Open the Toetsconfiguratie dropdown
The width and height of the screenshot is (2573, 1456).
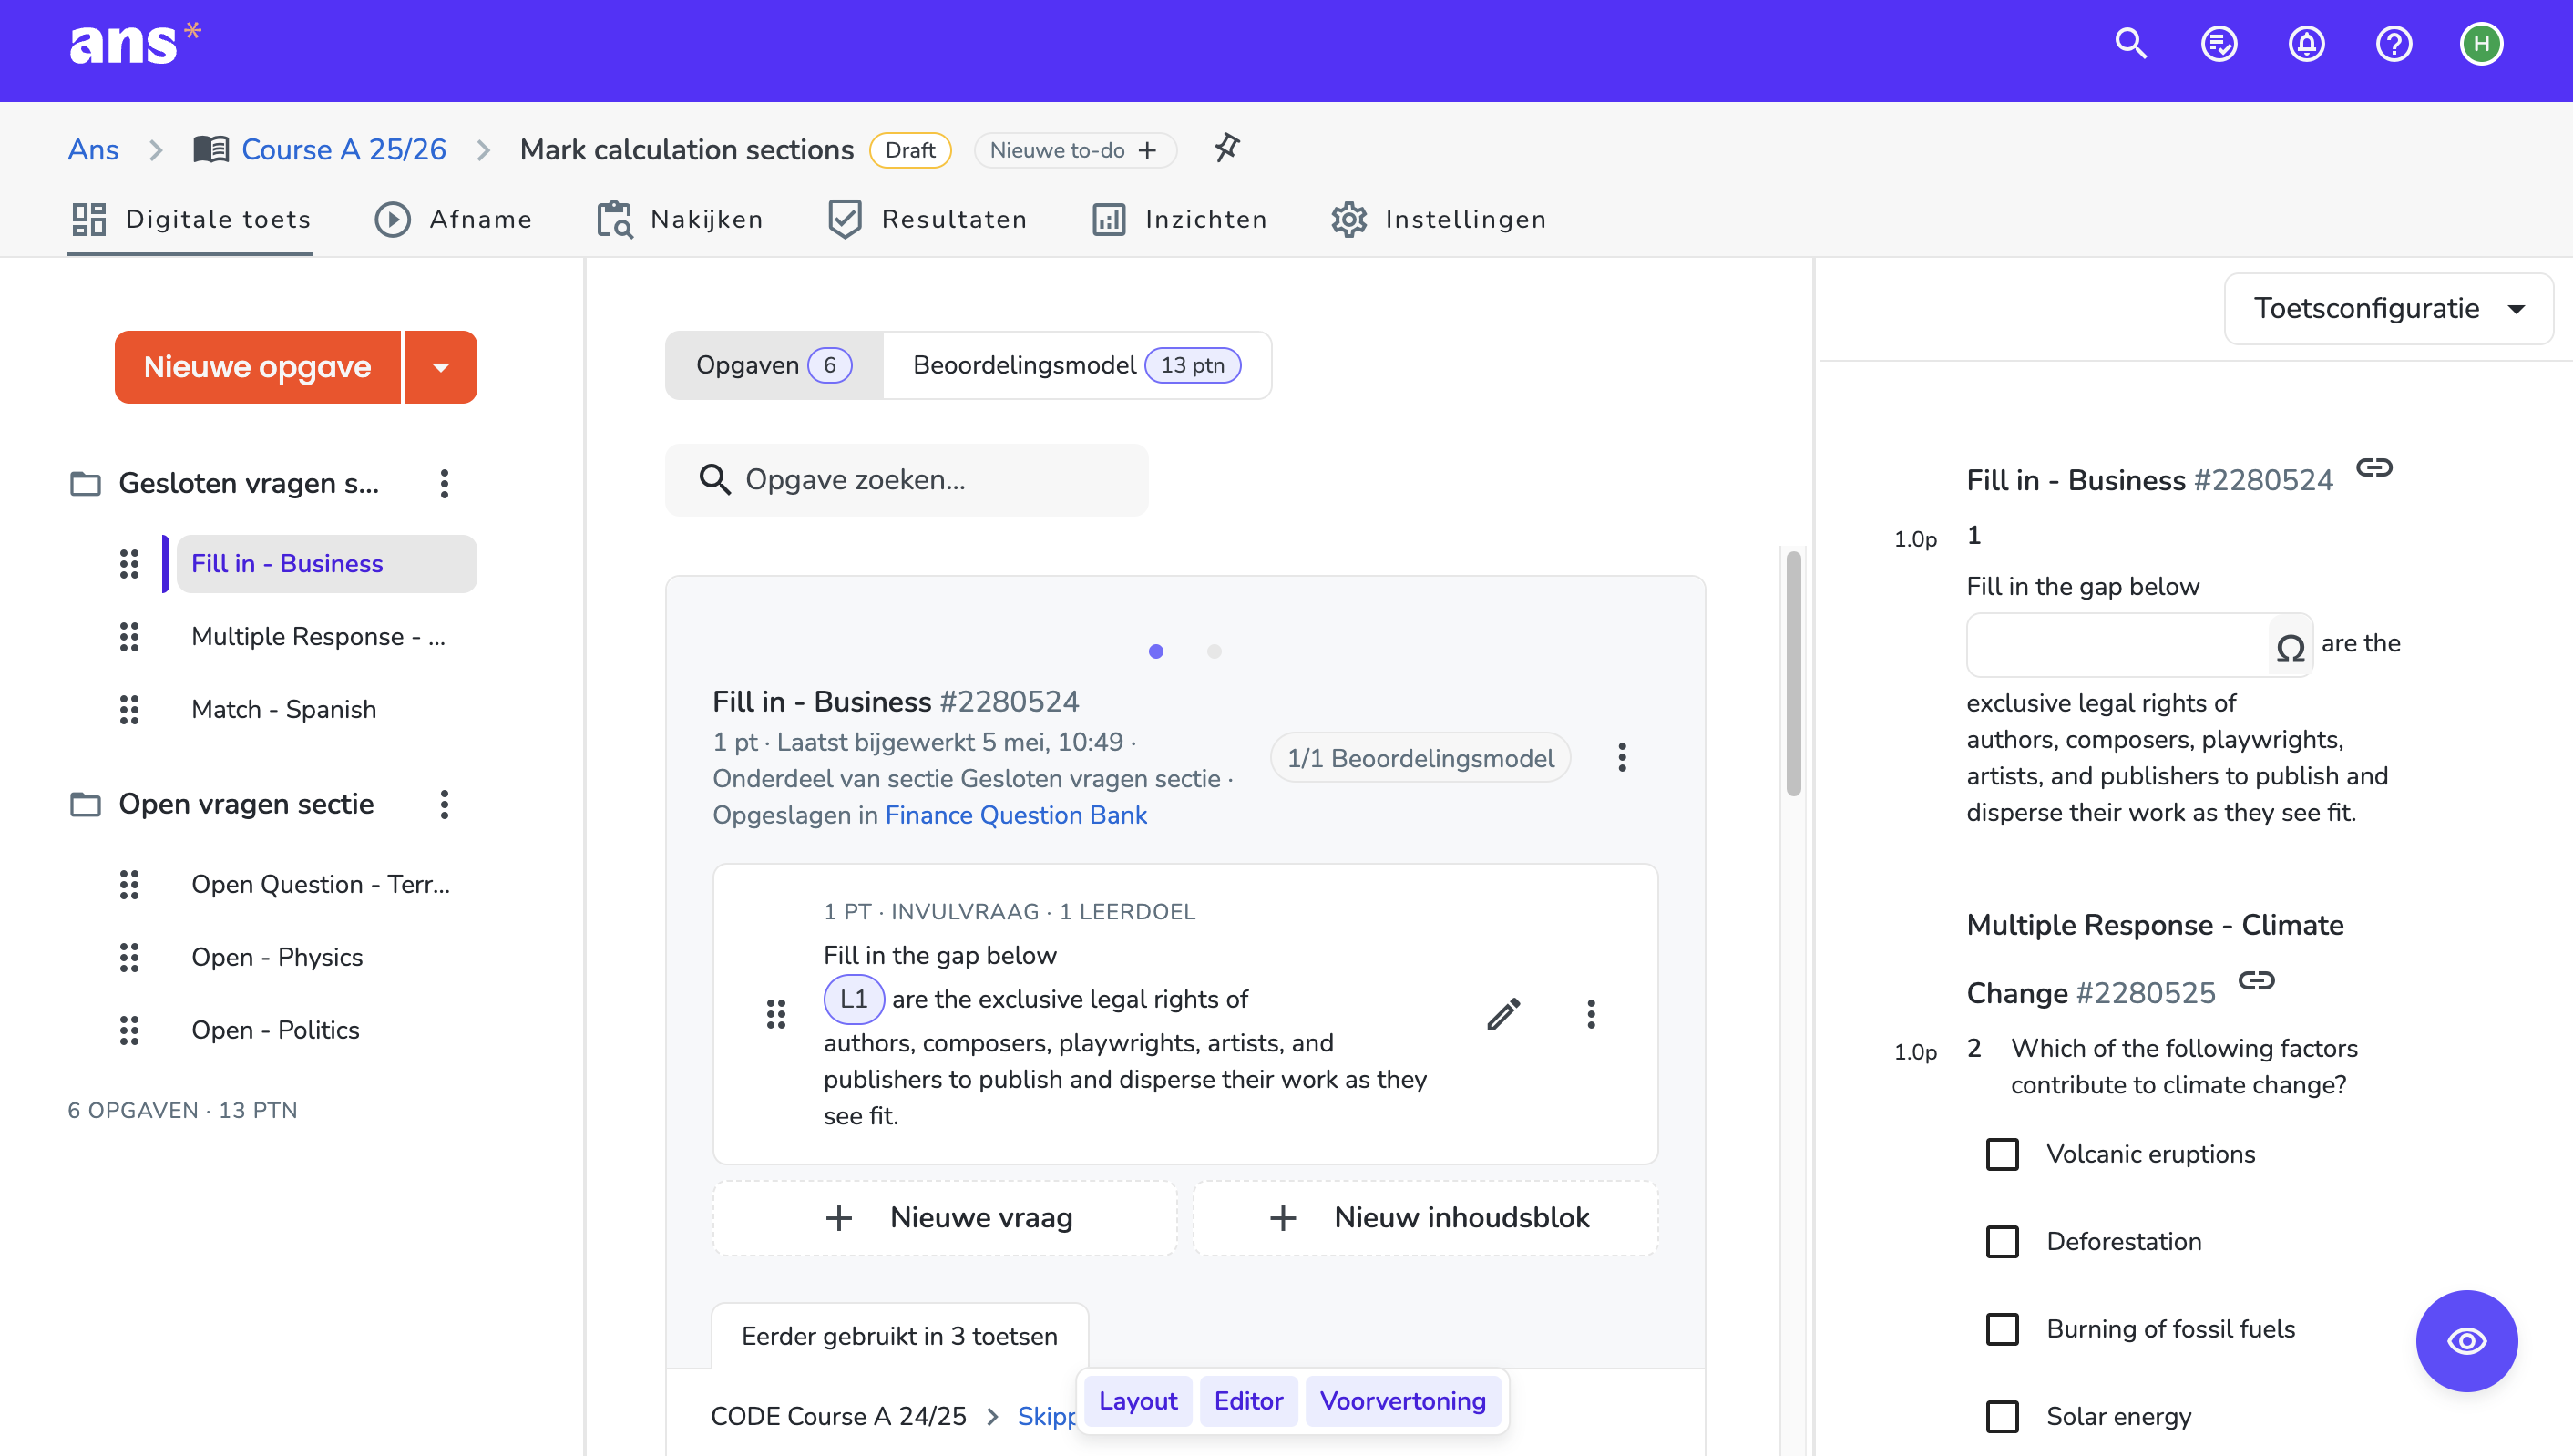pyautogui.click(x=2388, y=309)
